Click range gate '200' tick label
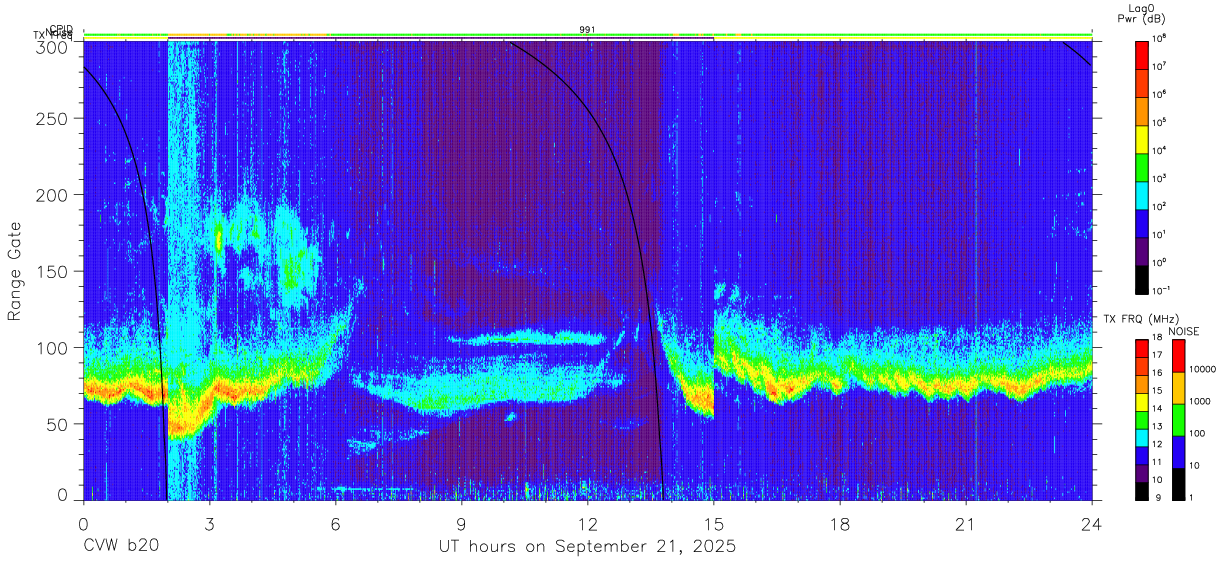Viewport: 1228px width, 567px height. click(51, 195)
